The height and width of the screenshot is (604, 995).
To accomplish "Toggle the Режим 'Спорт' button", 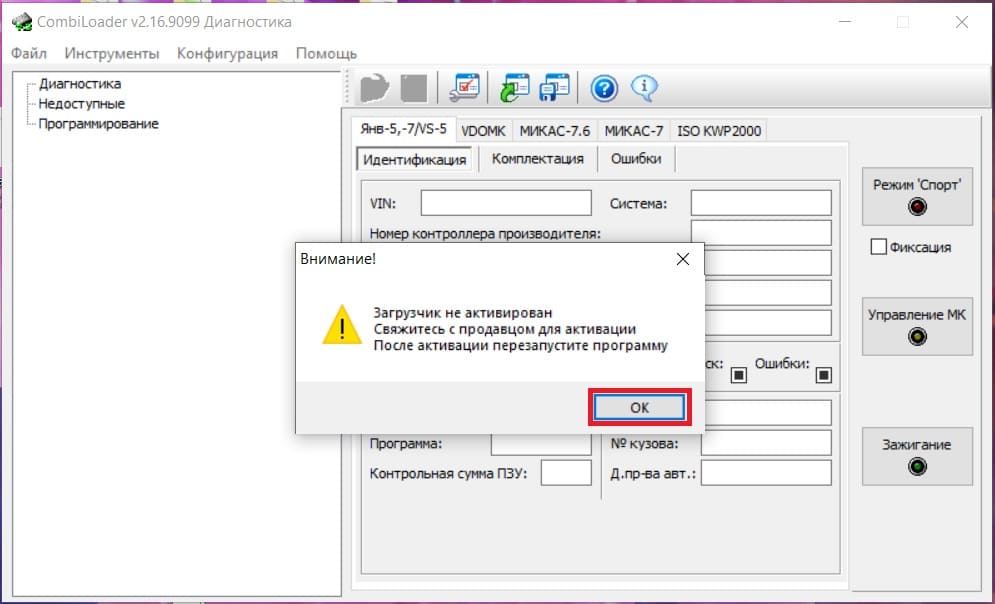I will 916,195.
